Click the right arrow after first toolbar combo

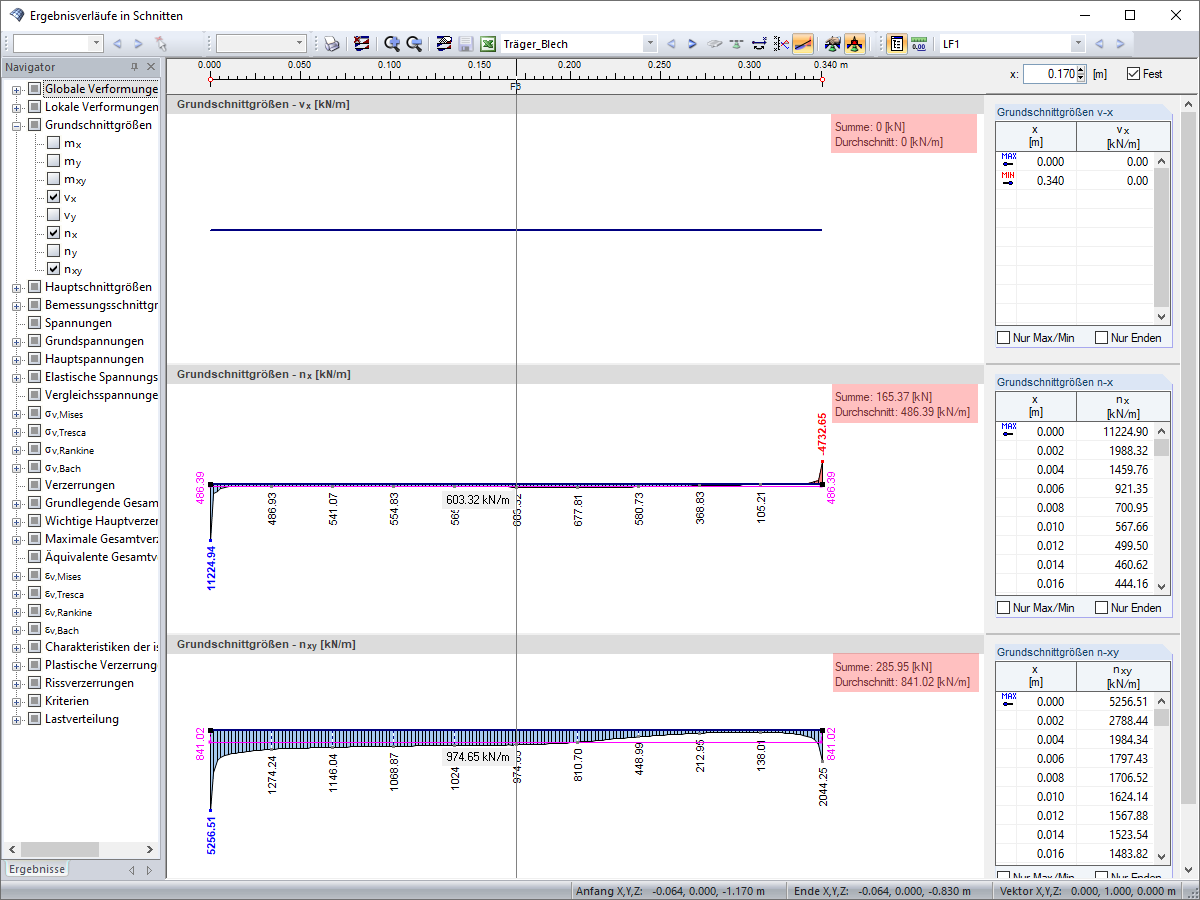coord(138,44)
